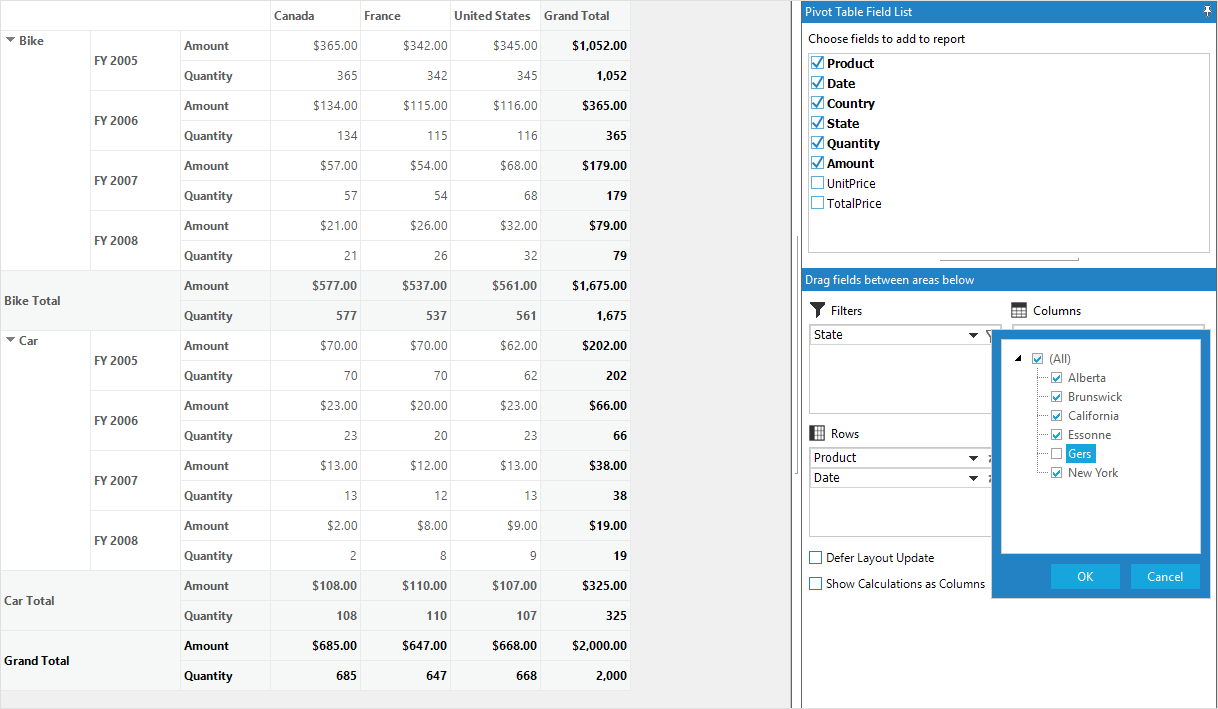Enable Show Calculations as Columns
The image size is (1218, 709).
click(815, 584)
